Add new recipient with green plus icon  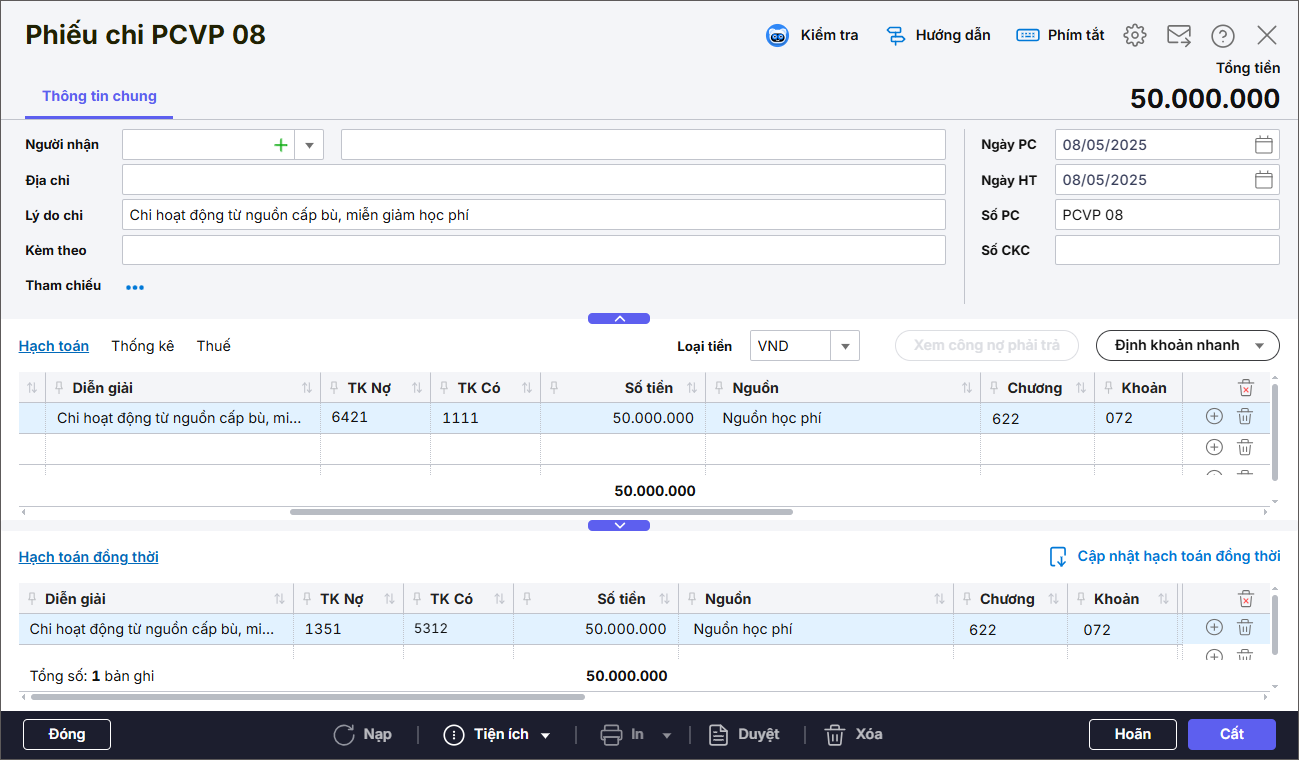click(281, 145)
